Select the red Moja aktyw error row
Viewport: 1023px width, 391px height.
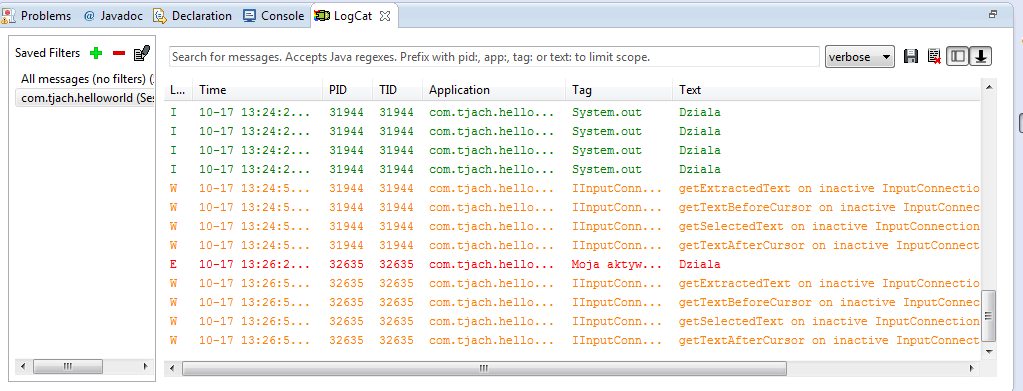point(572,264)
